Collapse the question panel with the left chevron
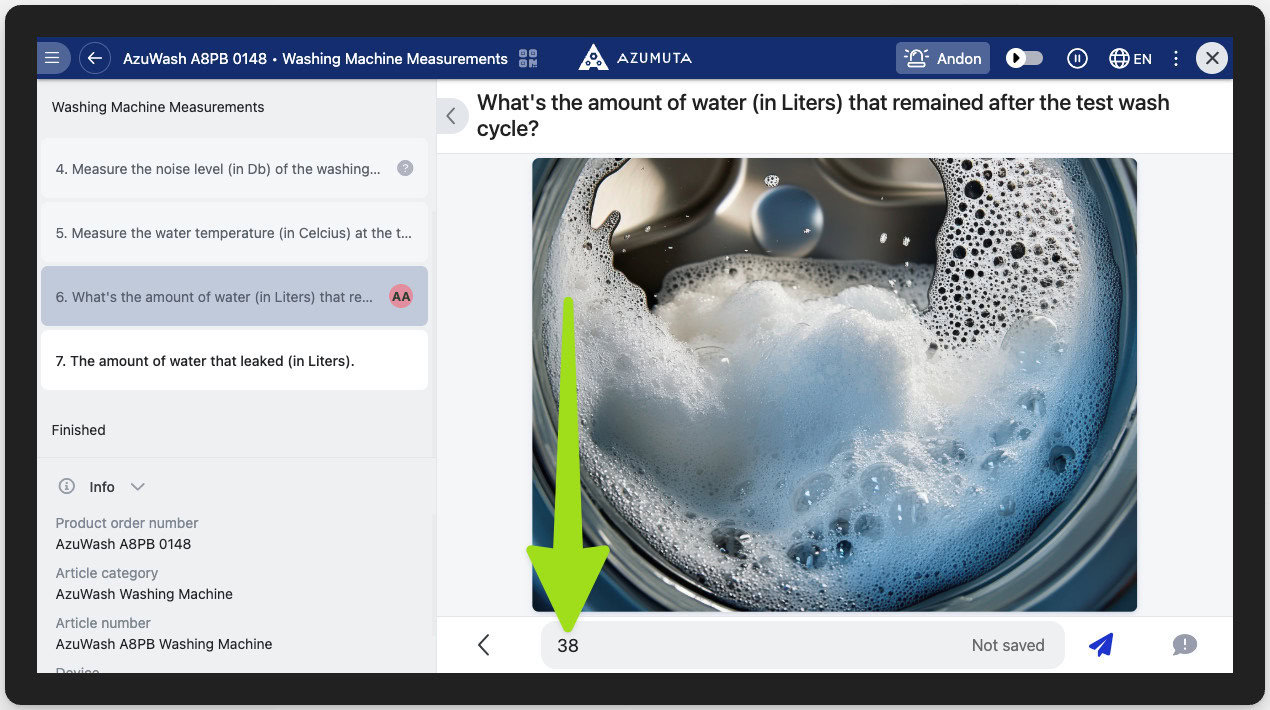The image size is (1270, 710). click(x=452, y=116)
